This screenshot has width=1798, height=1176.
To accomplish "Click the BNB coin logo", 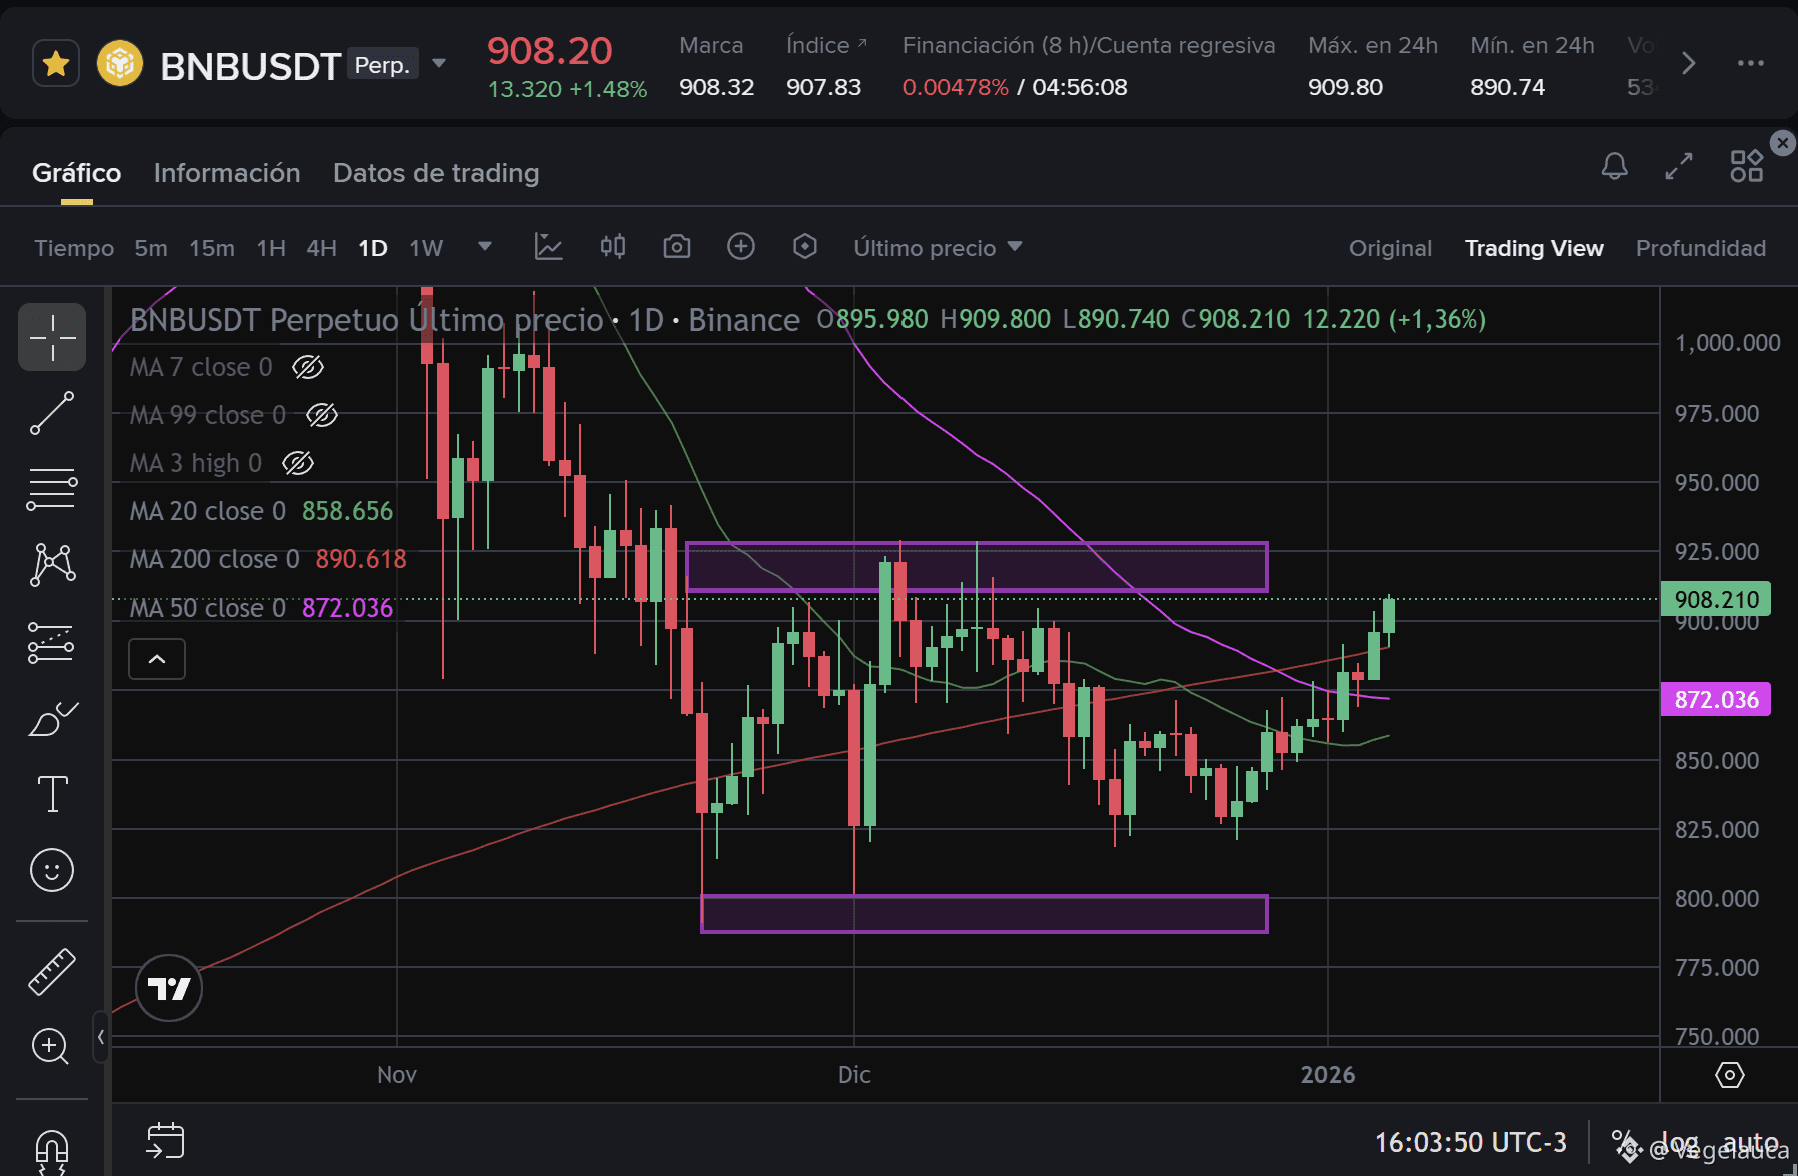I will point(120,64).
